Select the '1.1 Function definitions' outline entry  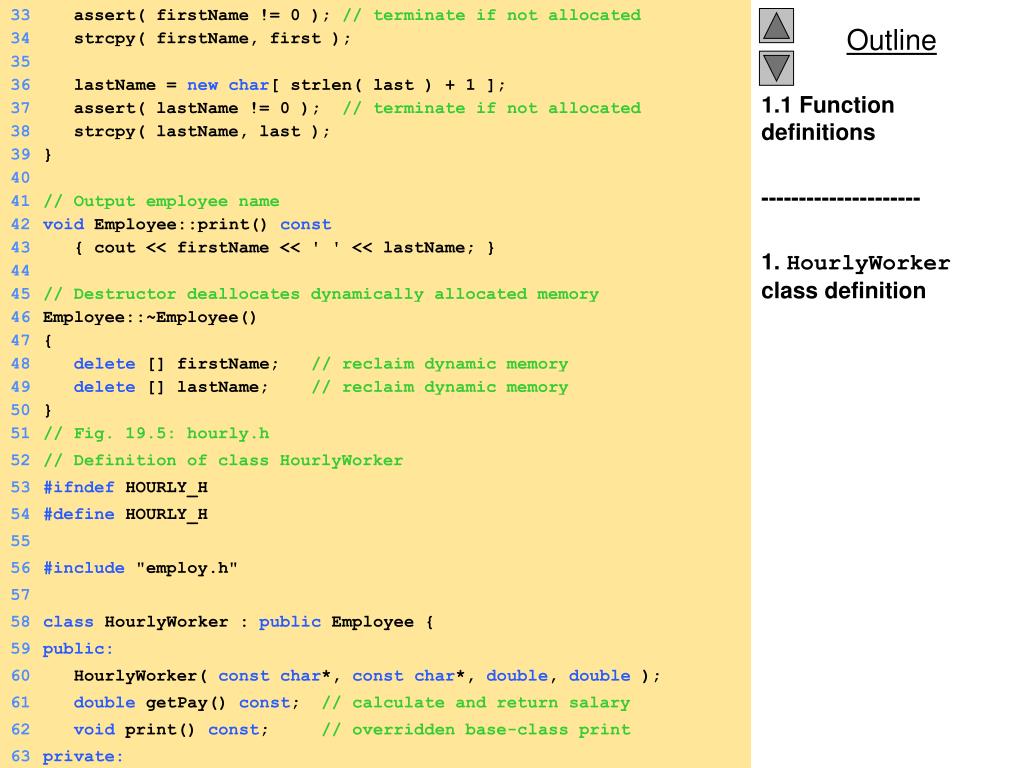[827, 118]
